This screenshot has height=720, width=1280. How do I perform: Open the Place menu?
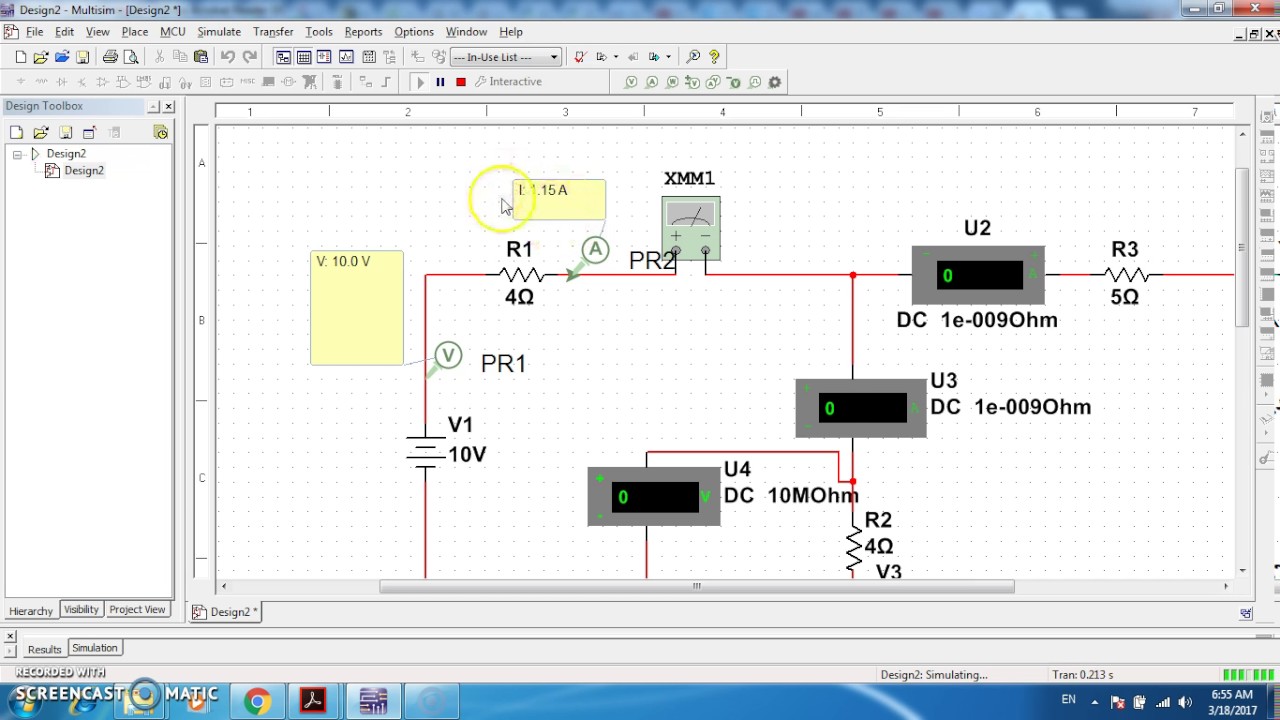click(x=135, y=32)
